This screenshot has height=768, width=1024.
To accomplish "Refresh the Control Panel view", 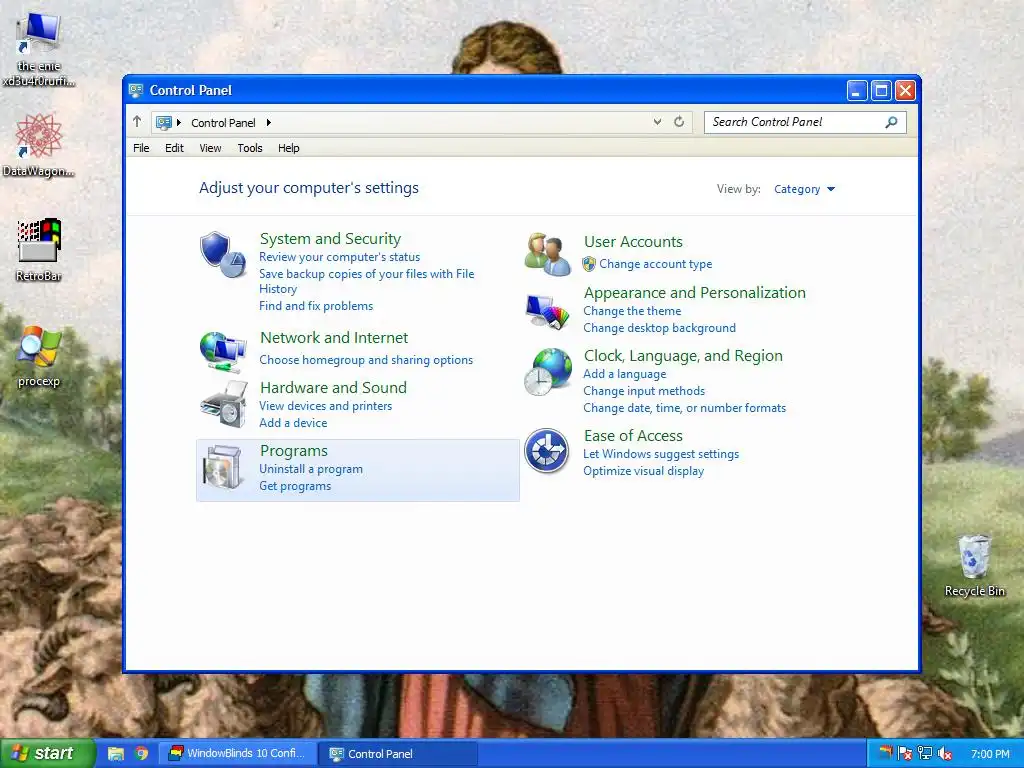I will pos(679,121).
